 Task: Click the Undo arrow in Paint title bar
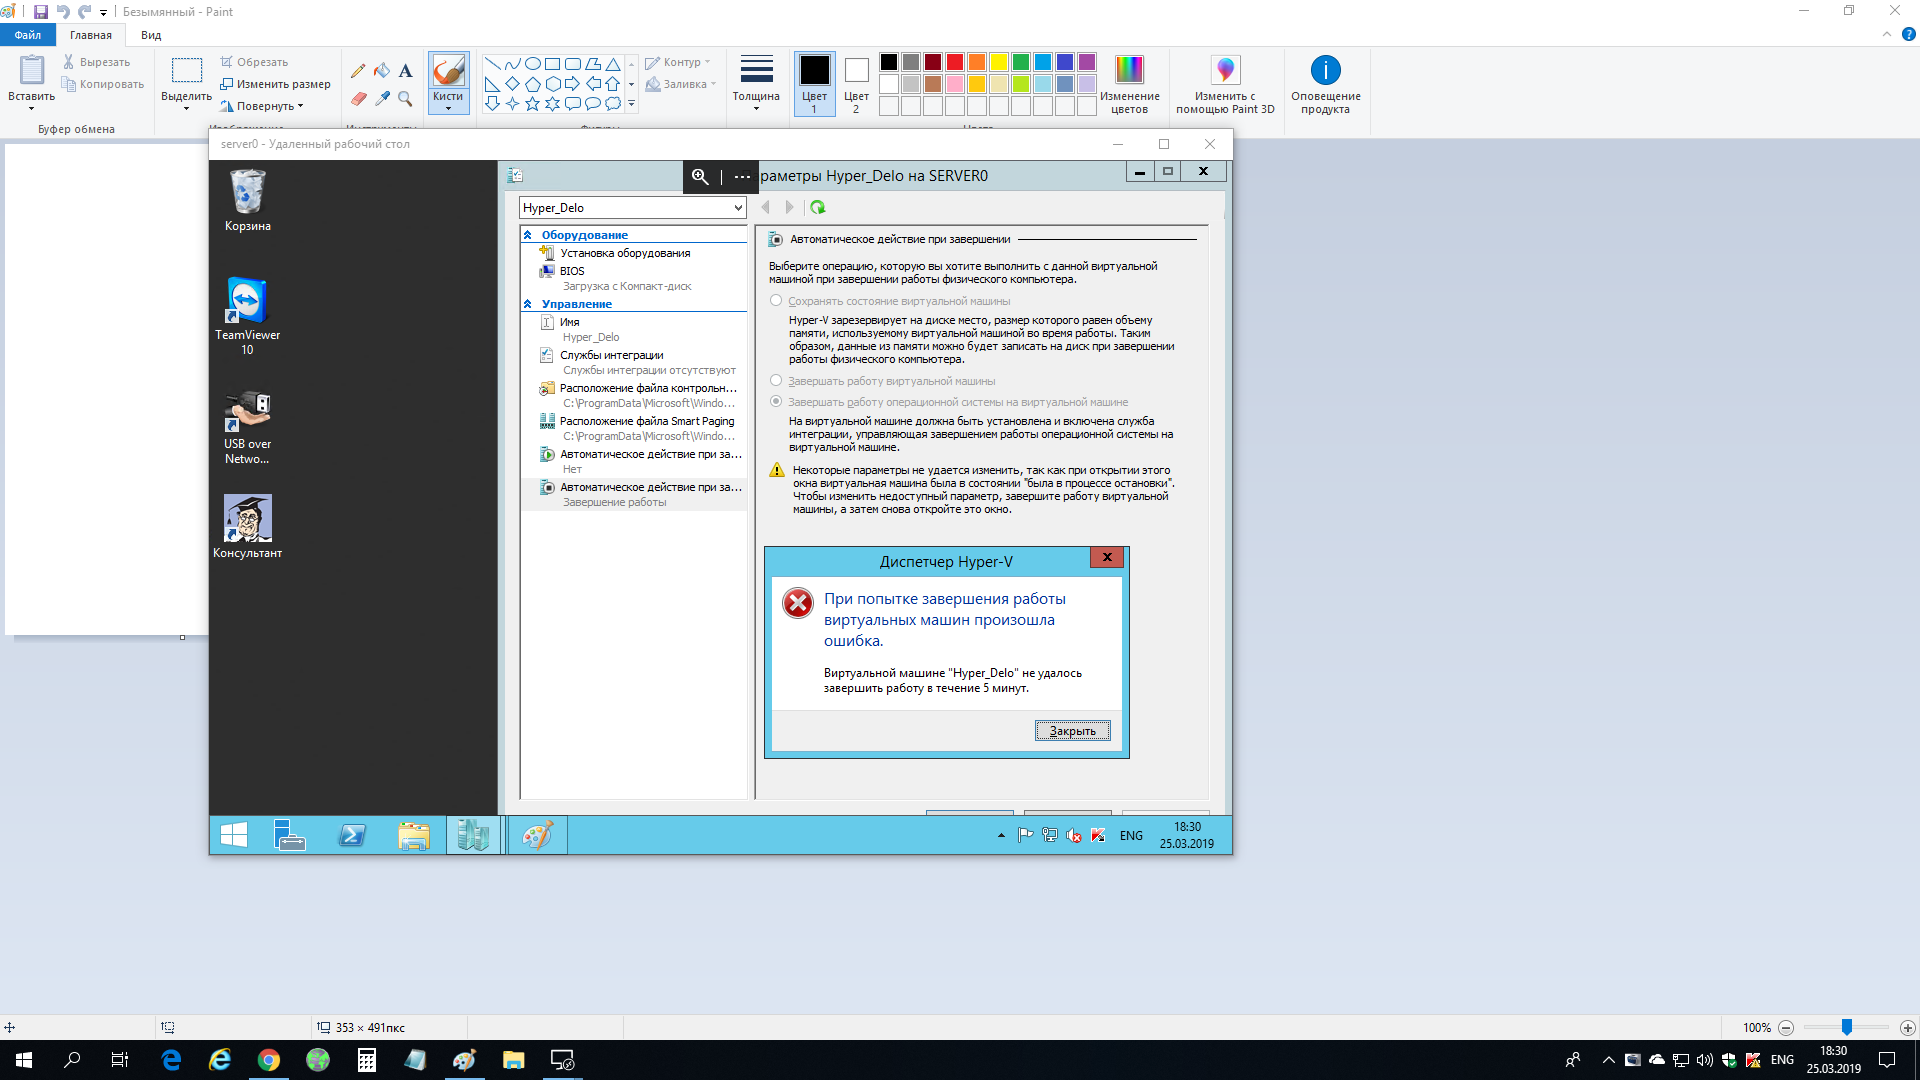click(x=64, y=12)
